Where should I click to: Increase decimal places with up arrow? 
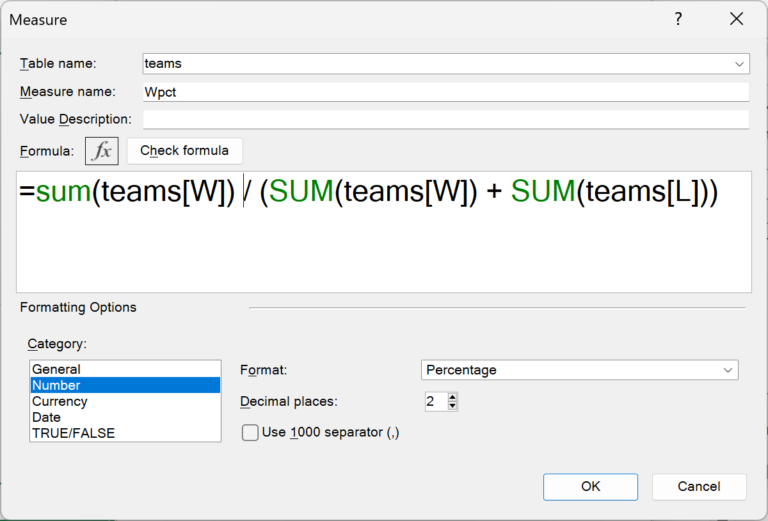(453, 397)
